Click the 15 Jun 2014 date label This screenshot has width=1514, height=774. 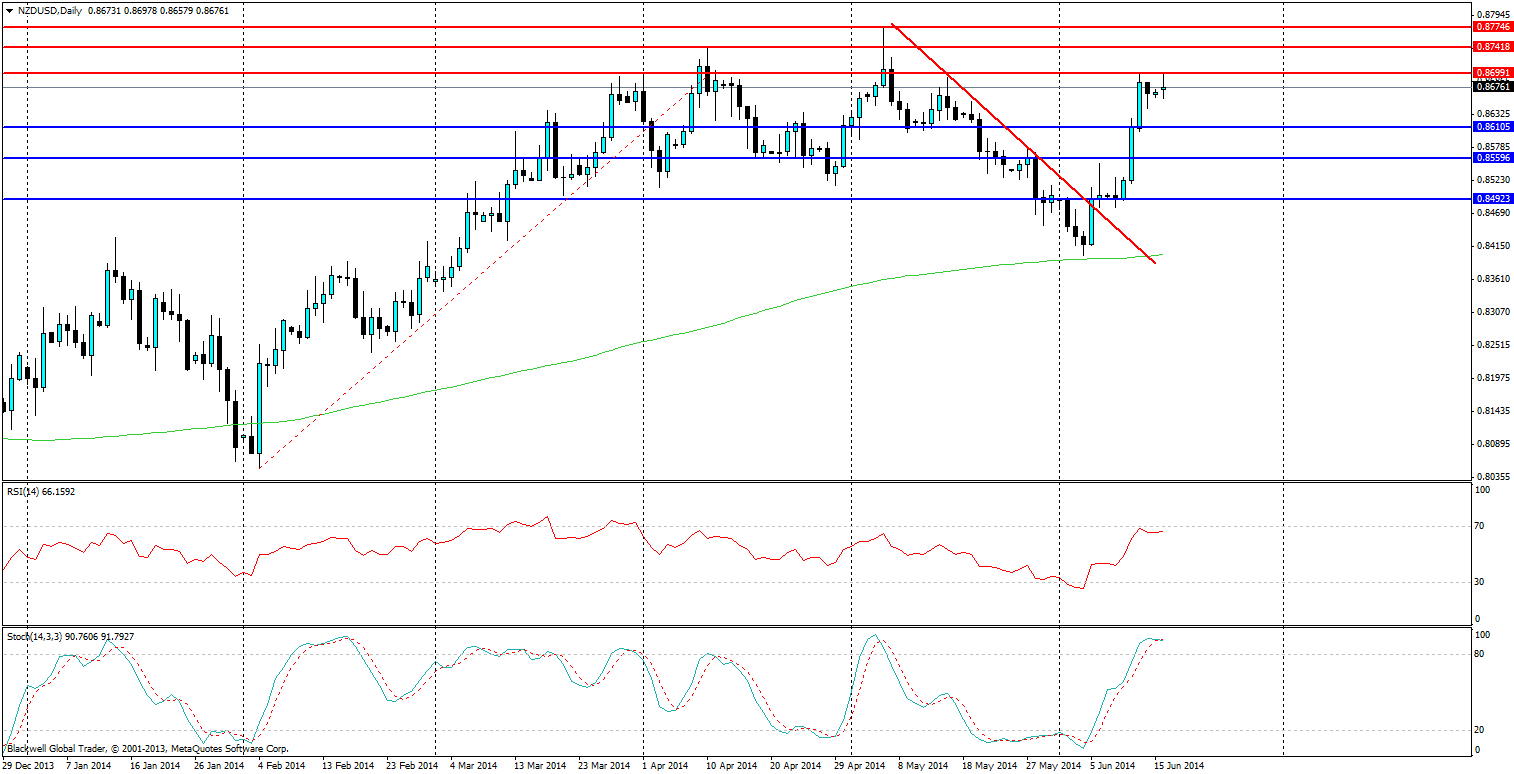(1180, 766)
